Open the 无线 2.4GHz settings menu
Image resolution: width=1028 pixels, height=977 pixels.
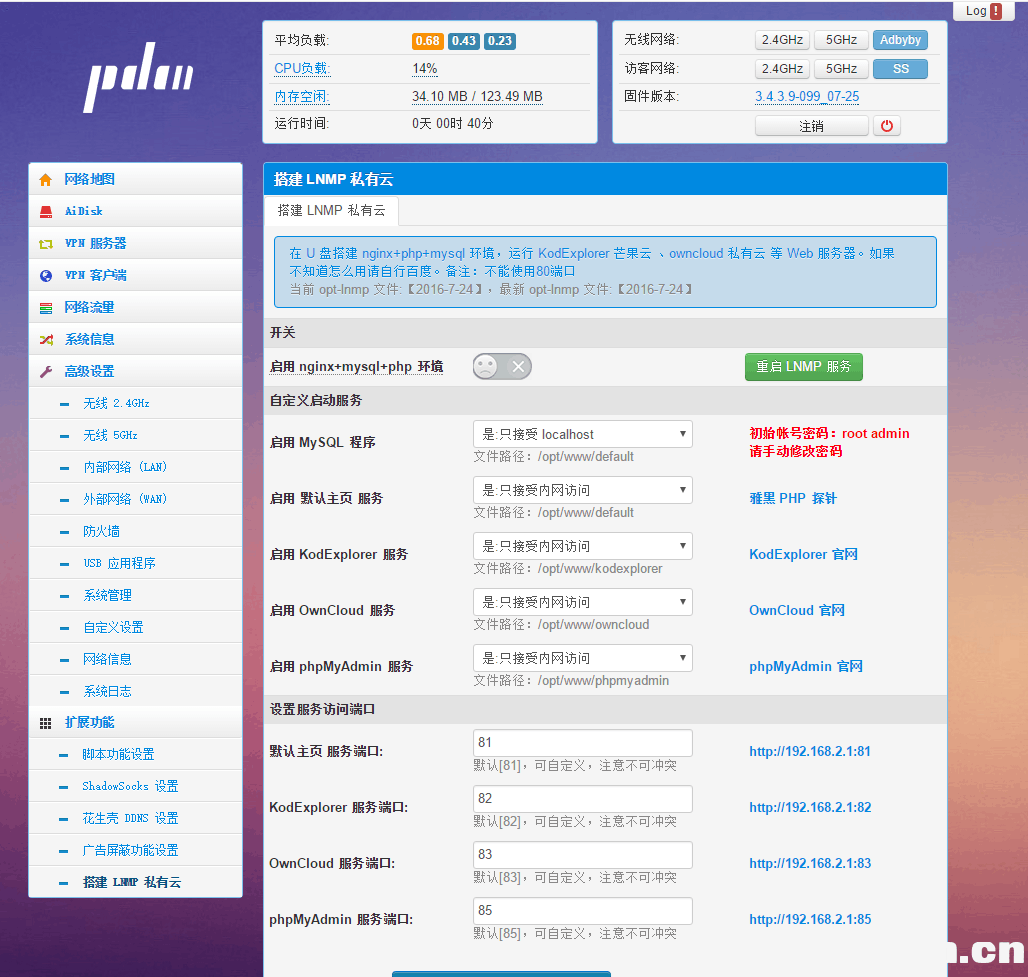tap(136, 403)
